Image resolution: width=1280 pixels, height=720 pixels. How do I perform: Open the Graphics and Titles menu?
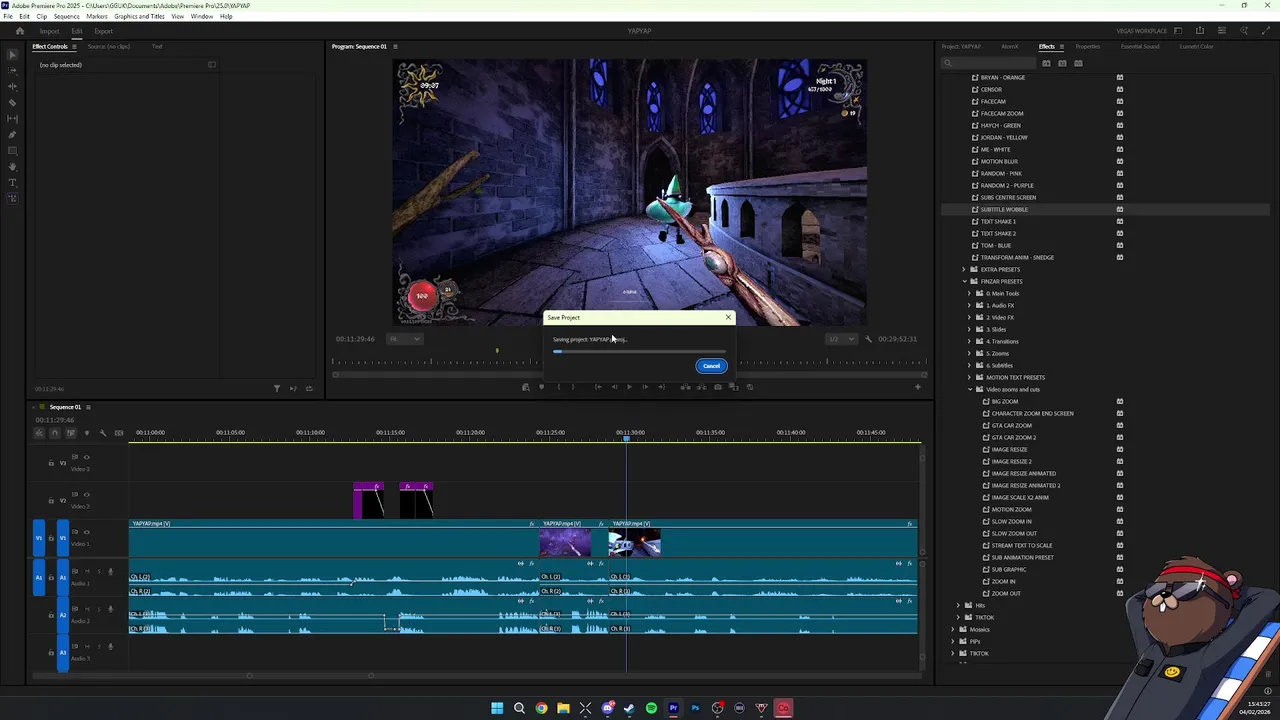pyautogui.click(x=139, y=17)
